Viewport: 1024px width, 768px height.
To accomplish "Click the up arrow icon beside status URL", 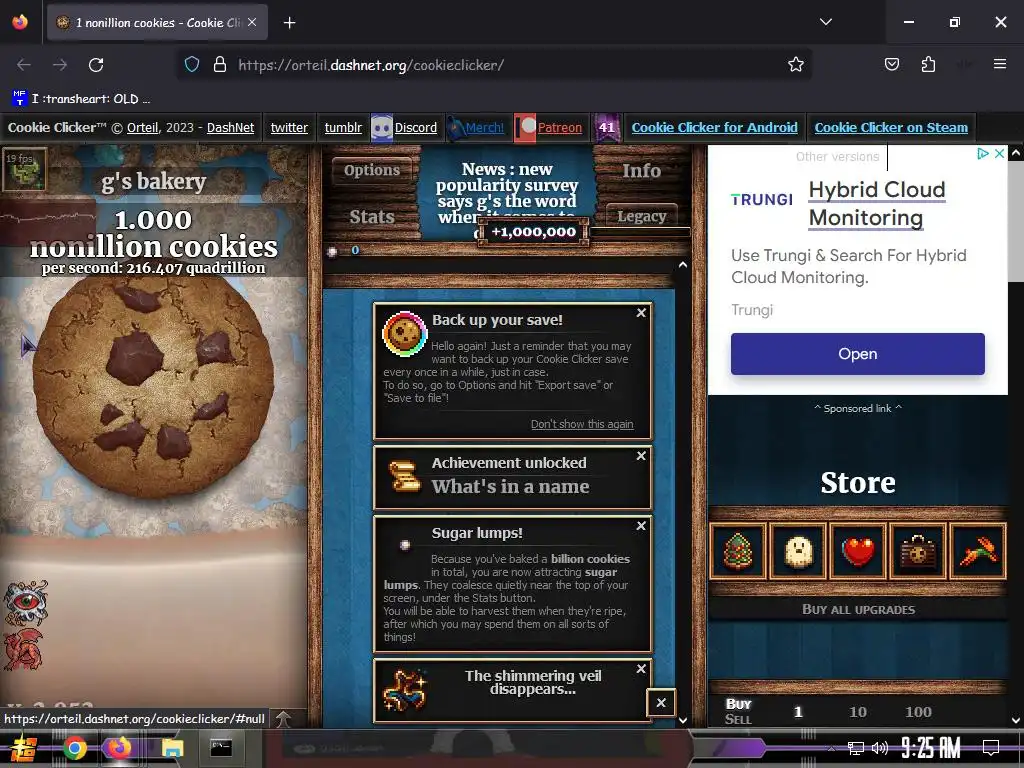I will click(283, 719).
